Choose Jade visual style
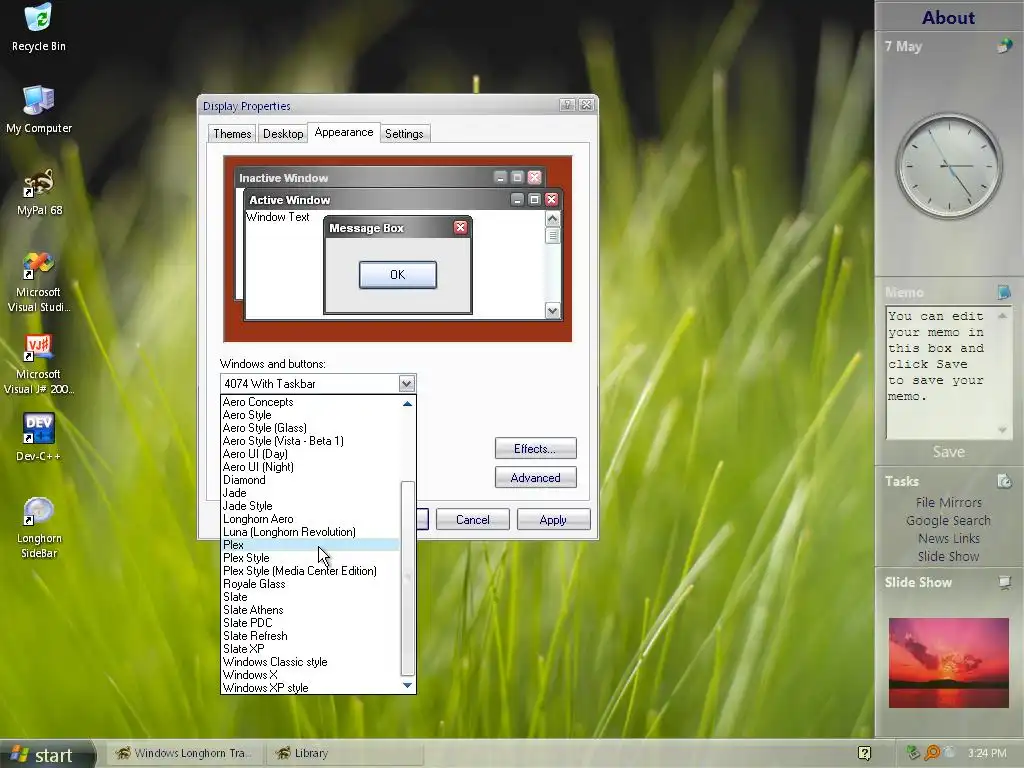Screen dimensions: 1024x768 pos(310,493)
